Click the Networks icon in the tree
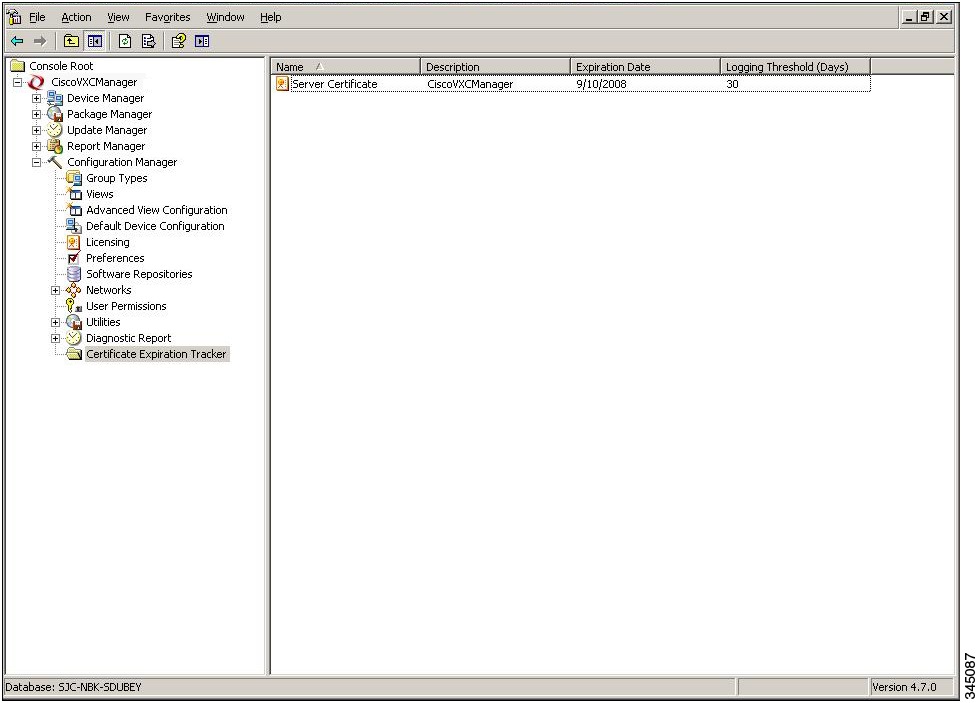The height and width of the screenshot is (703, 980). 74,290
